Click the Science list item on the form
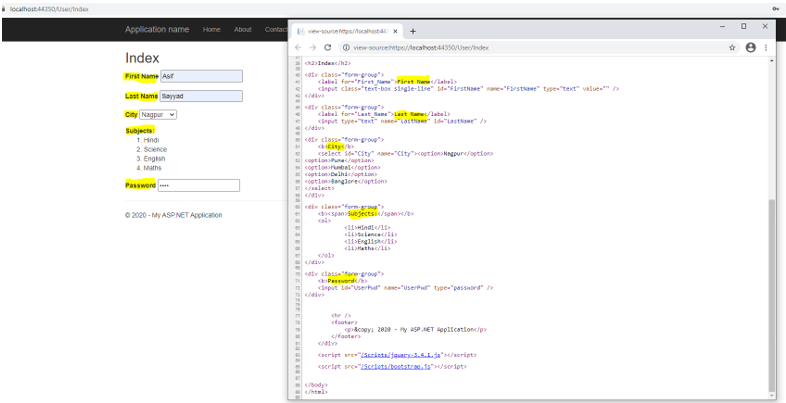This screenshot has width=786, height=403. tap(155, 149)
